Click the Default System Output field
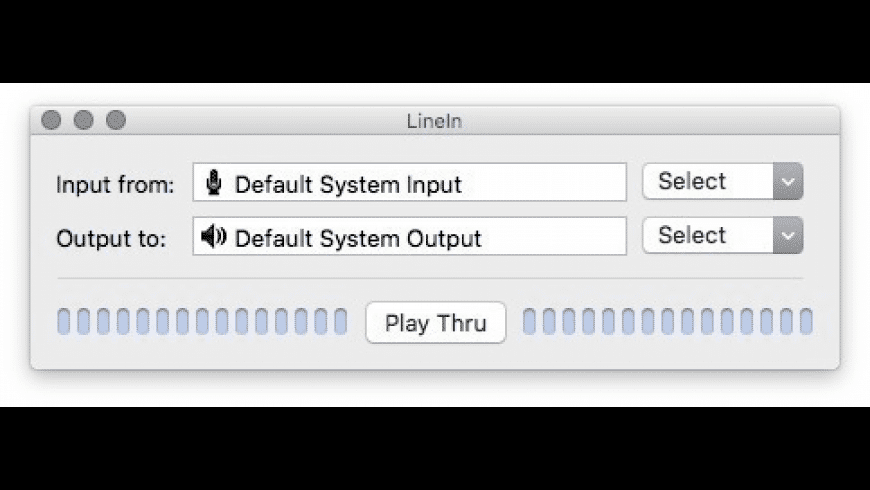Screen dimensions: 870x490 point(409,236)
